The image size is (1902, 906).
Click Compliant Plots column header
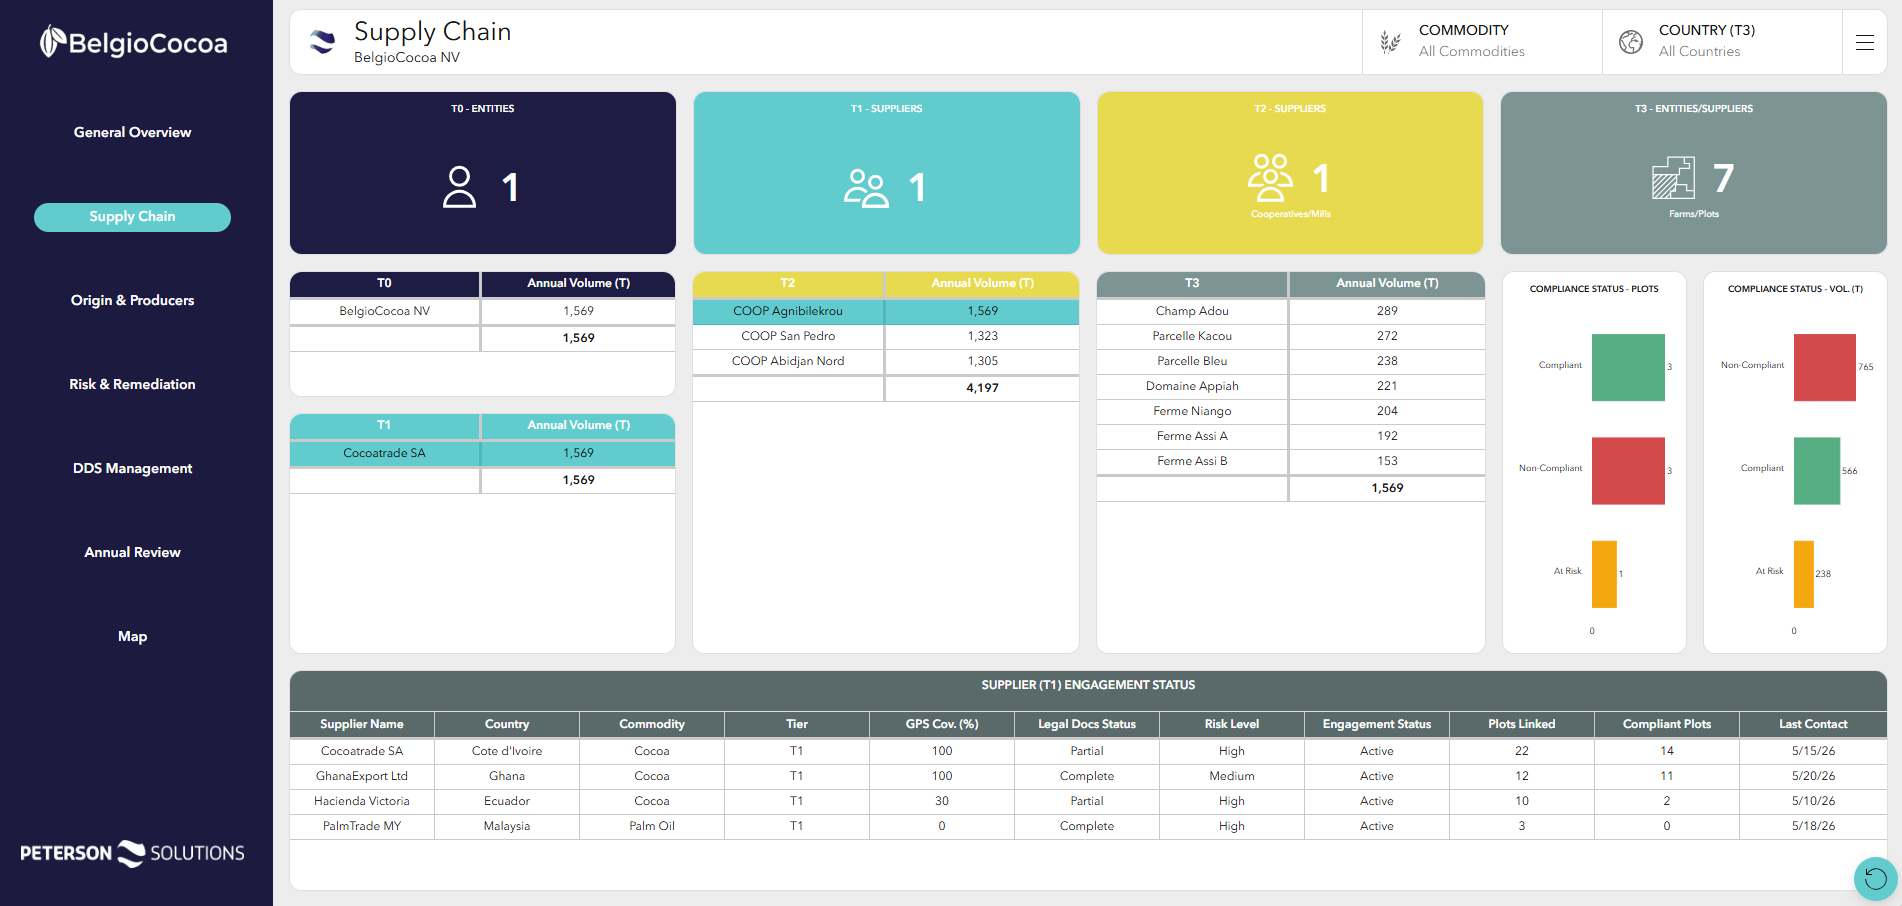(x=1667, y=724)
